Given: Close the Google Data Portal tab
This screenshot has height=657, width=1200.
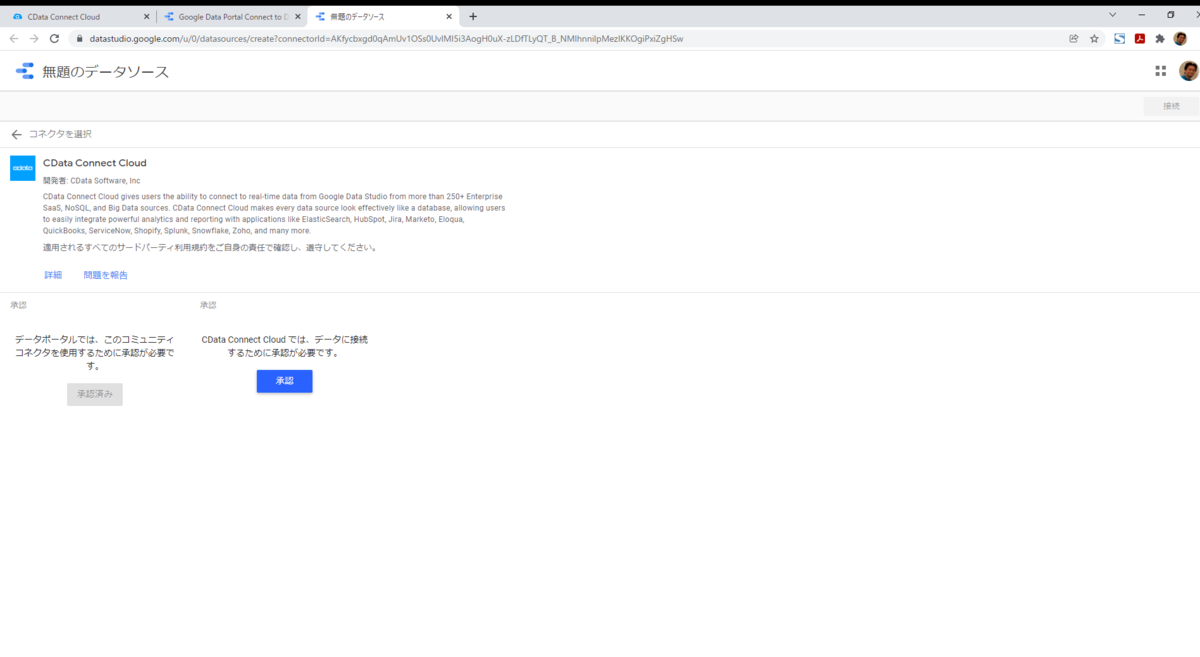Looking at the screenshot, I should pos(298,17).
